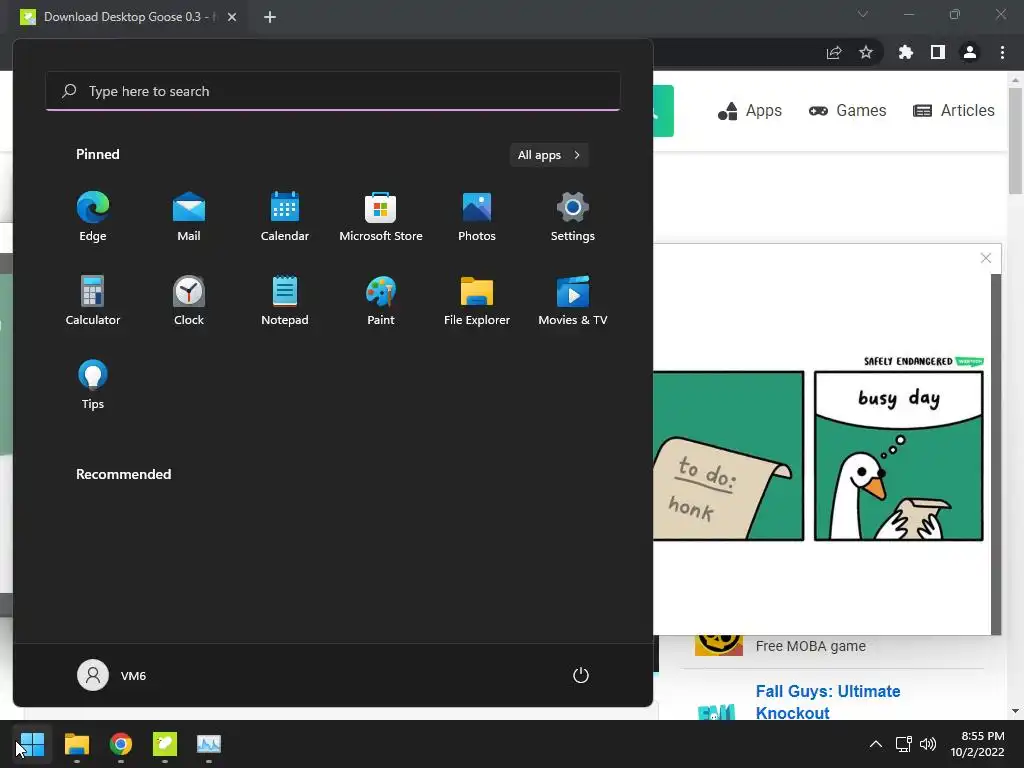Bookmark this page with the star icon
The height and width of the screenshot is (768, 1024).
coord(866,52)
